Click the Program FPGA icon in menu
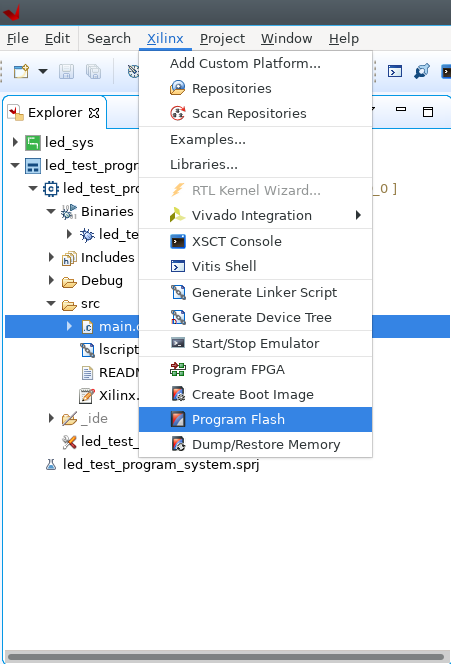The height and width of the screenshot is (664, 451). 178,369
